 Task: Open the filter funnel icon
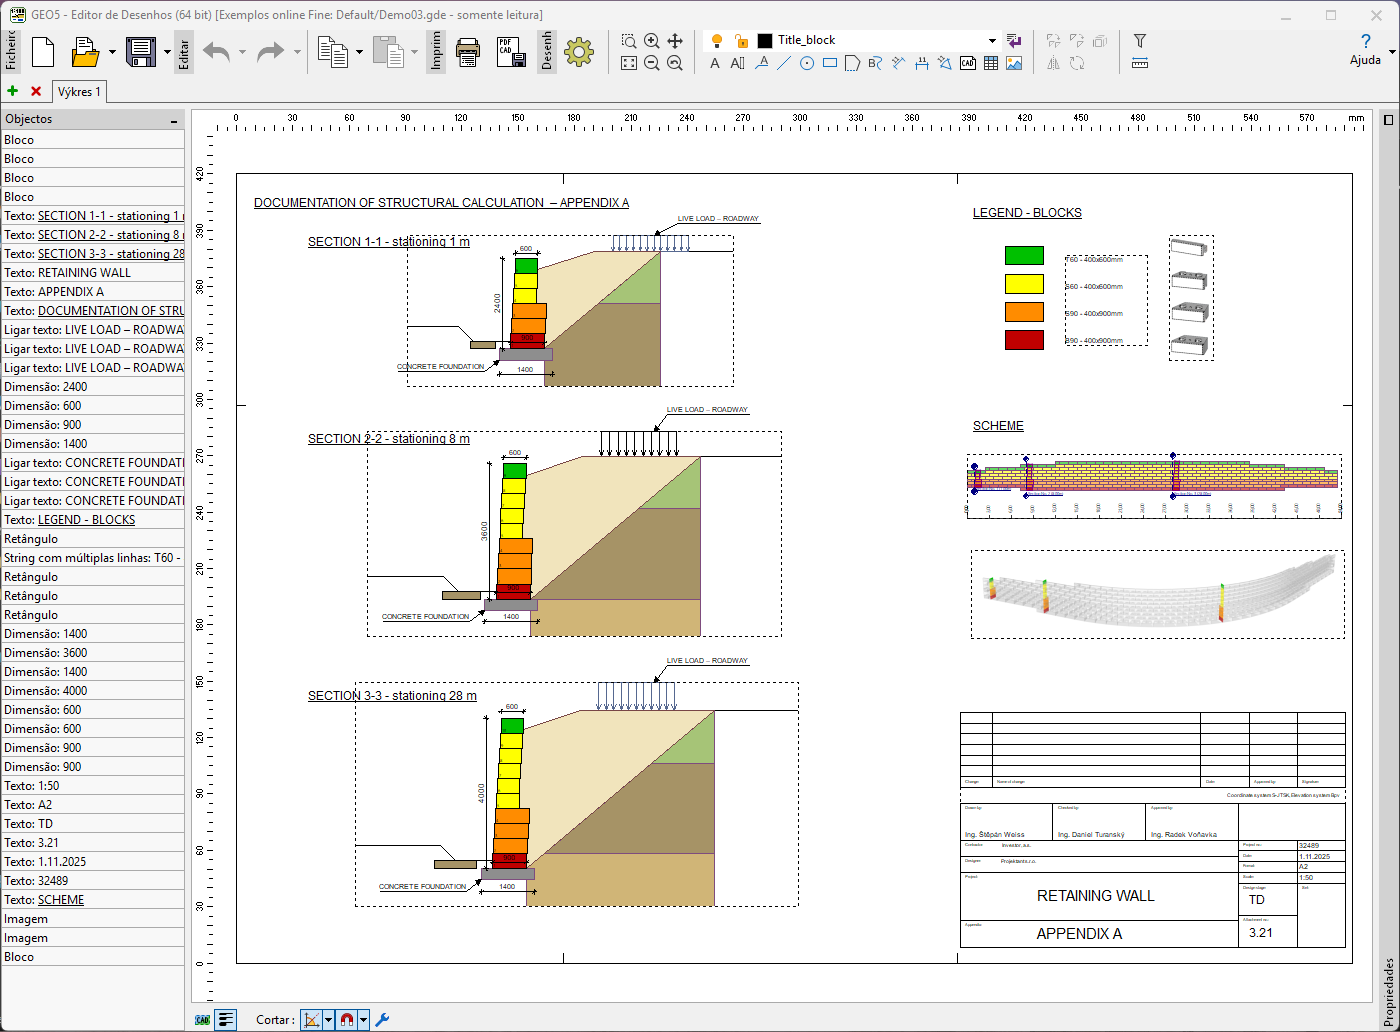pyautogui.click(x=1139, y=41)
